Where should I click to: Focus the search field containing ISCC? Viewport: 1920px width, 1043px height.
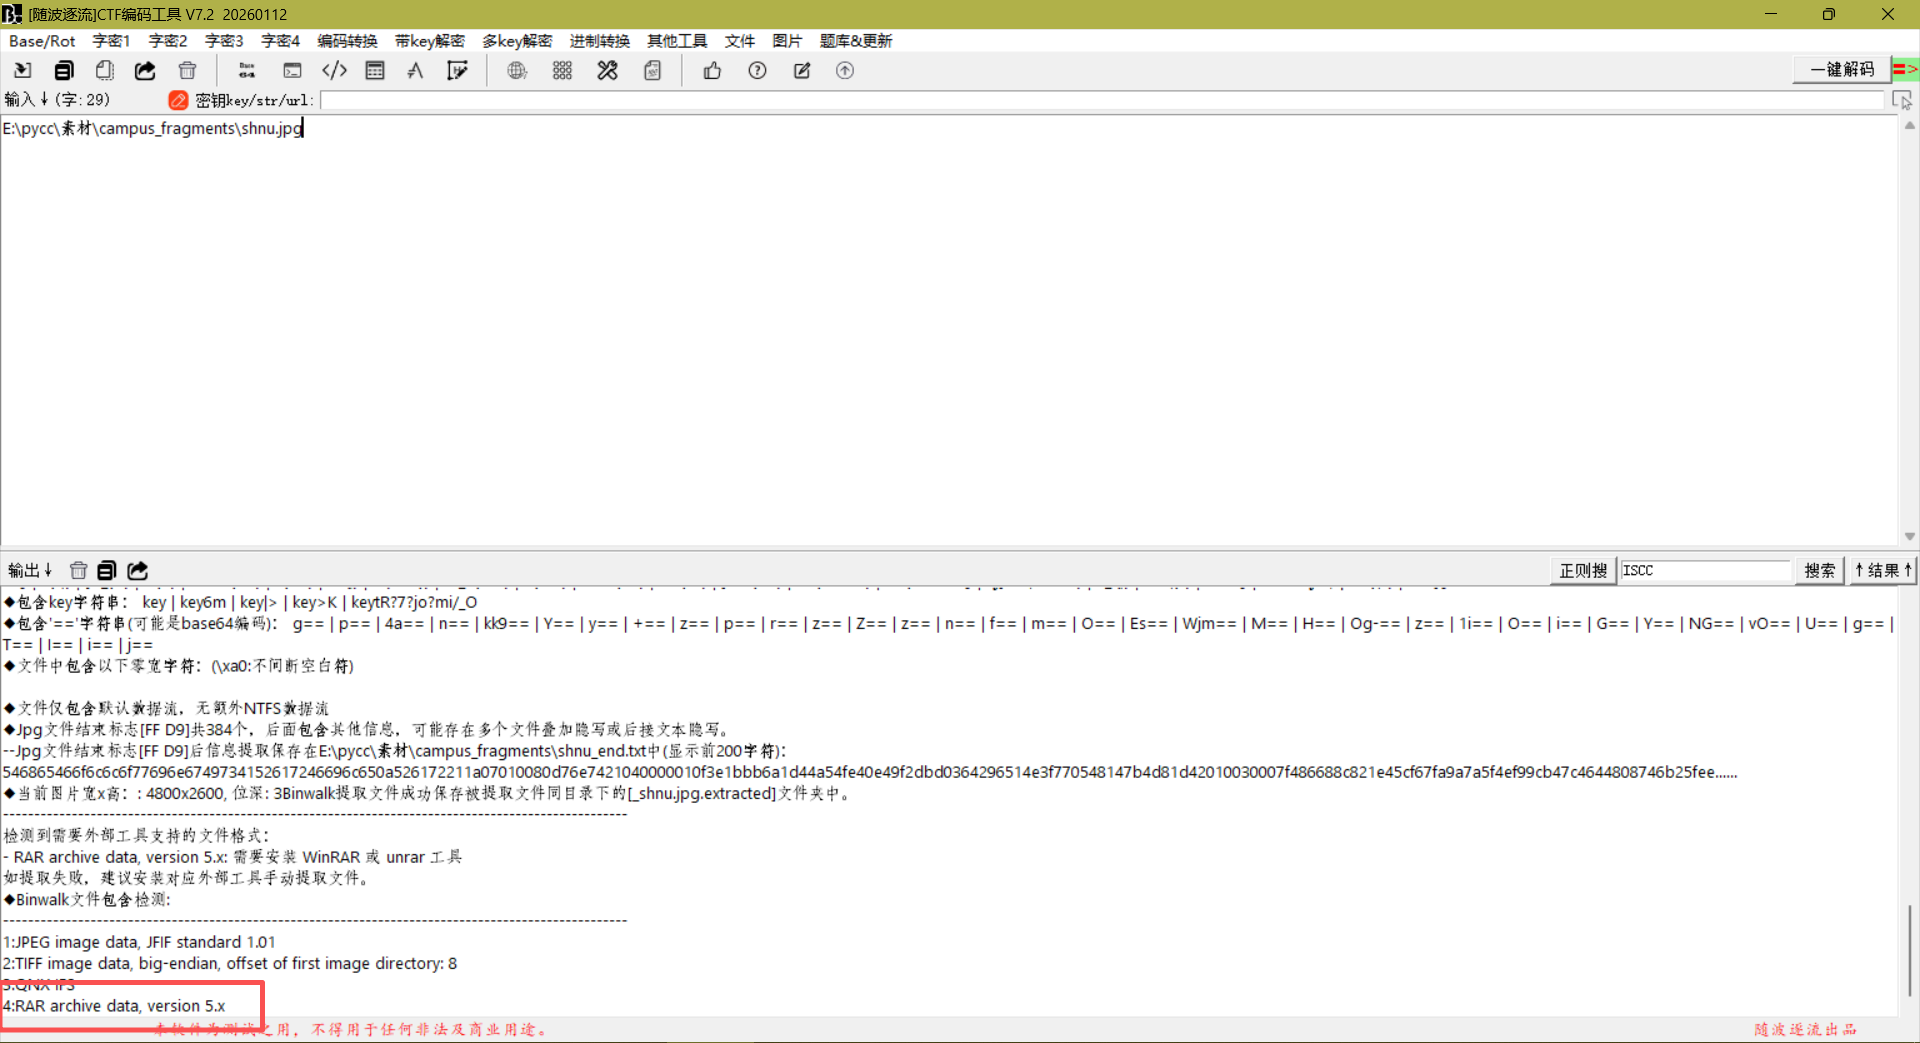pos(1705,570)
